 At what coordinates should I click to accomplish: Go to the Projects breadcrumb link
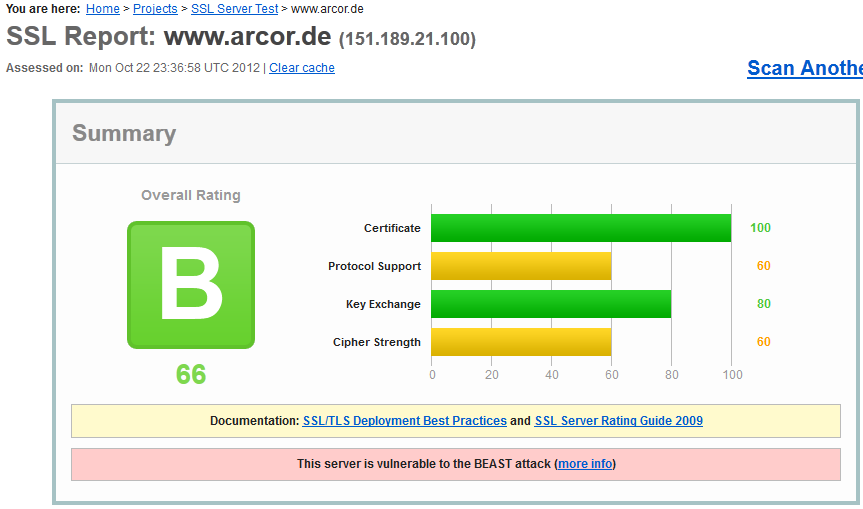coord(155,9)
